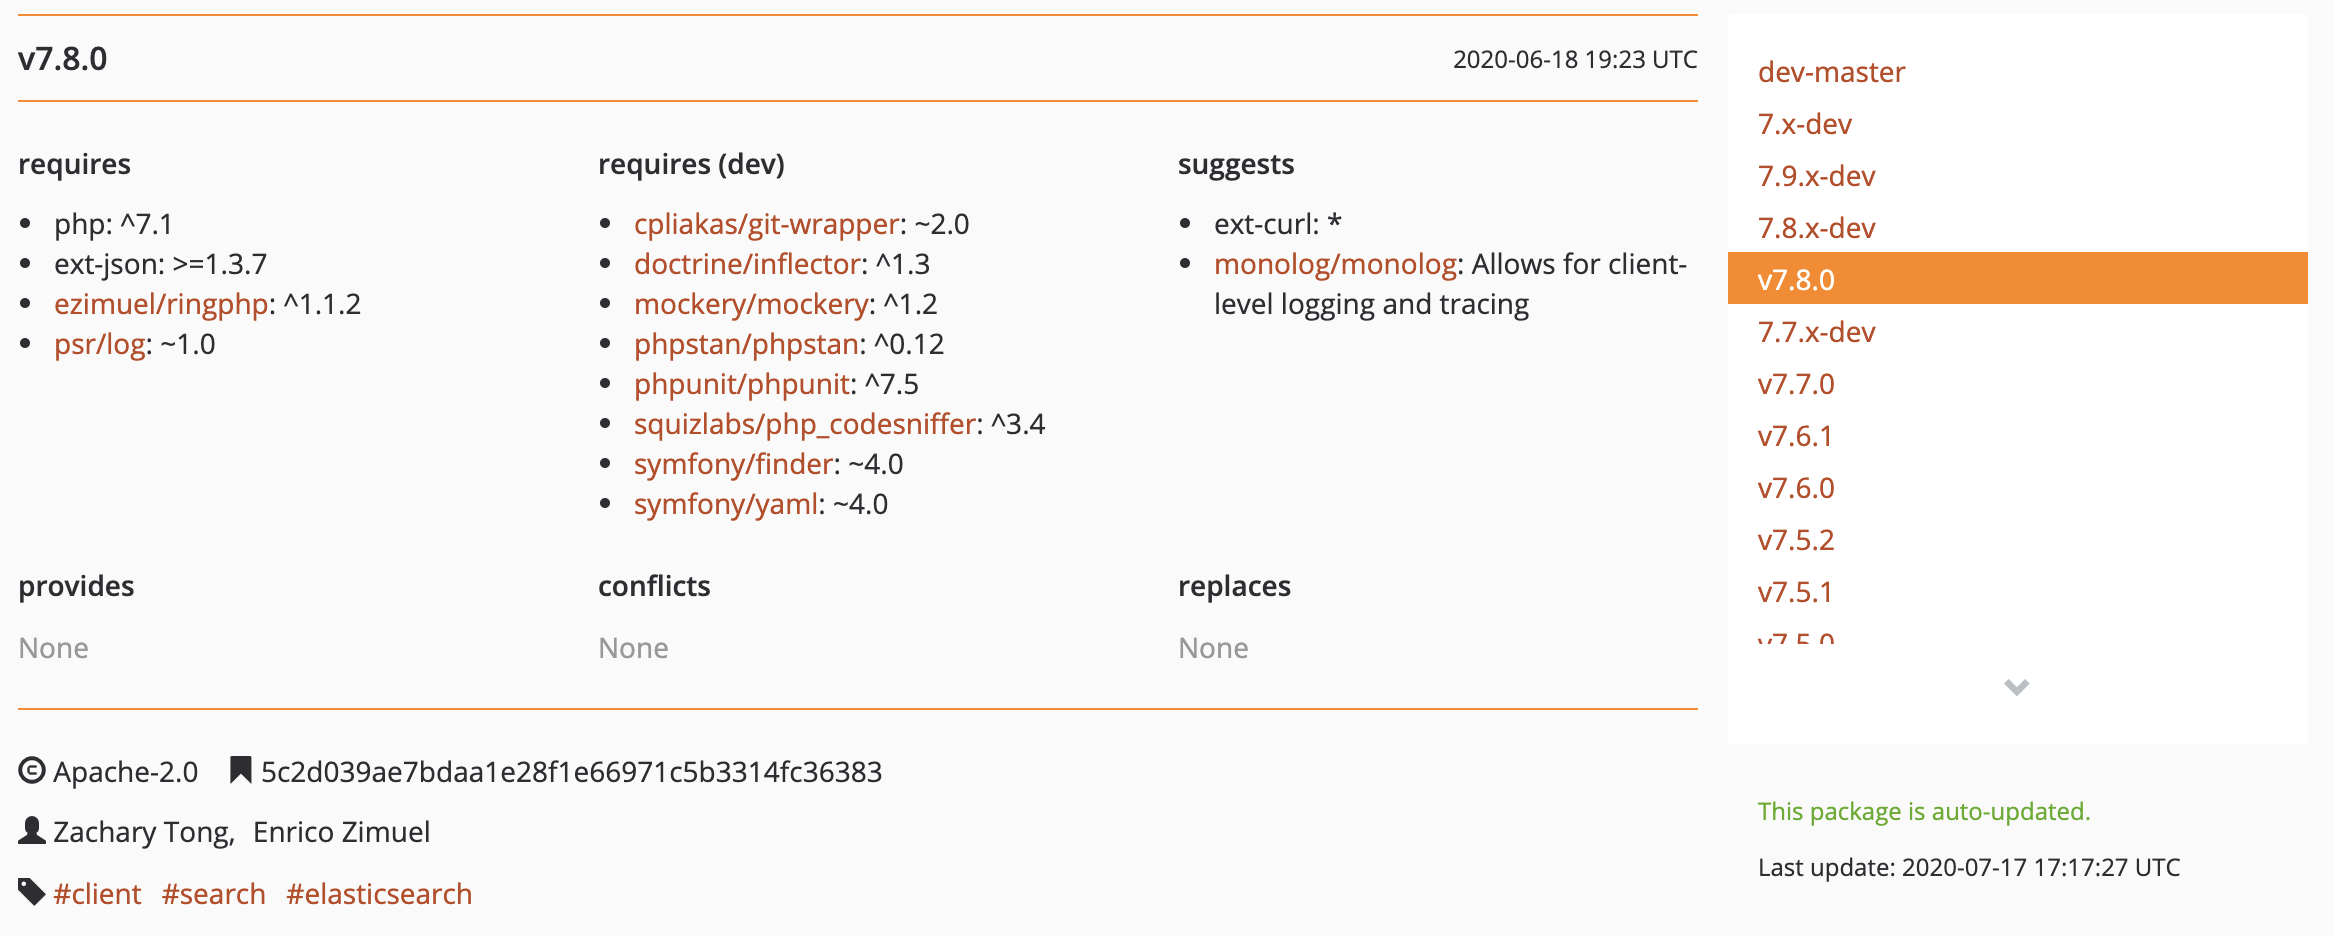Select version v7.7.0 in the sidebar

[1796, 383]
